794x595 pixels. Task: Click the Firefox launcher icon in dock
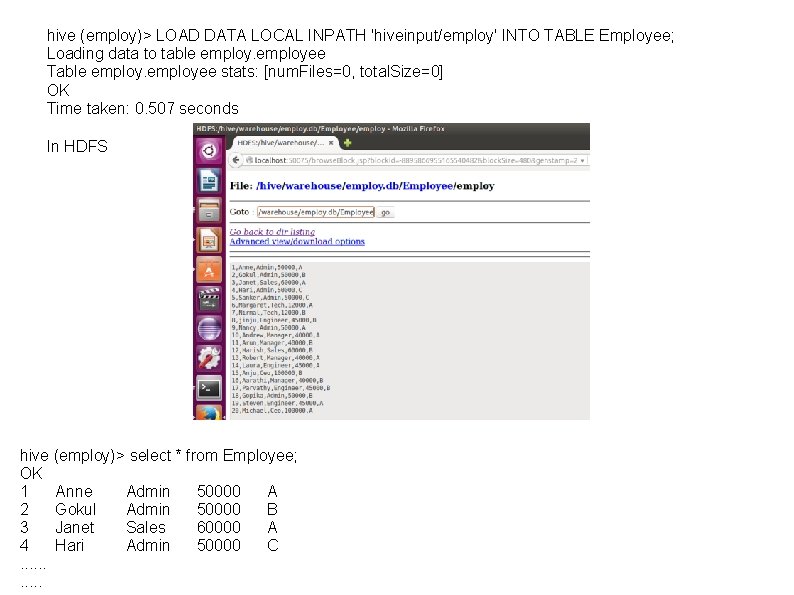(x=209, y=413)
